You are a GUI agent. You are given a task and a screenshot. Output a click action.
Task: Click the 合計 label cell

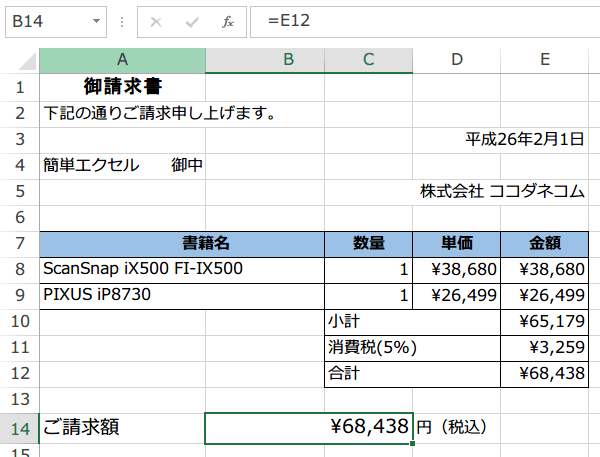(x=412, y=374)
